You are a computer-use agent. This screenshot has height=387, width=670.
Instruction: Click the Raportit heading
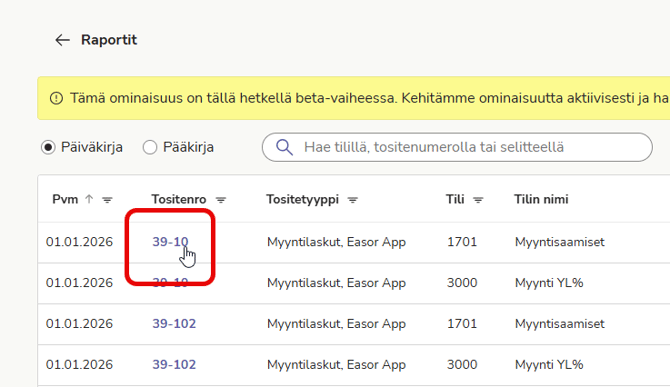point(109,40)
